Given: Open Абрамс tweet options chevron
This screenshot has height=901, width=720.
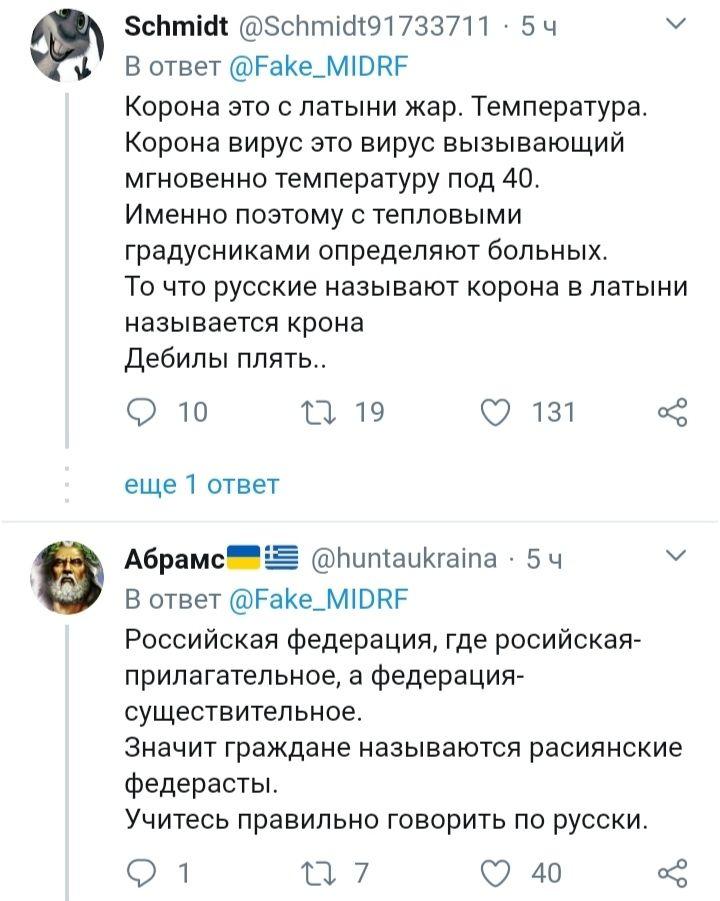Looking at the screenshot, I should point(677,557).
